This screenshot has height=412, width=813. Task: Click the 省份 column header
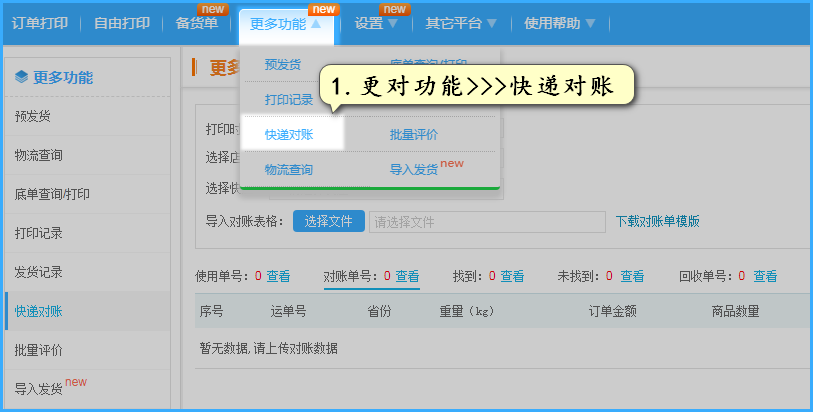379,311
